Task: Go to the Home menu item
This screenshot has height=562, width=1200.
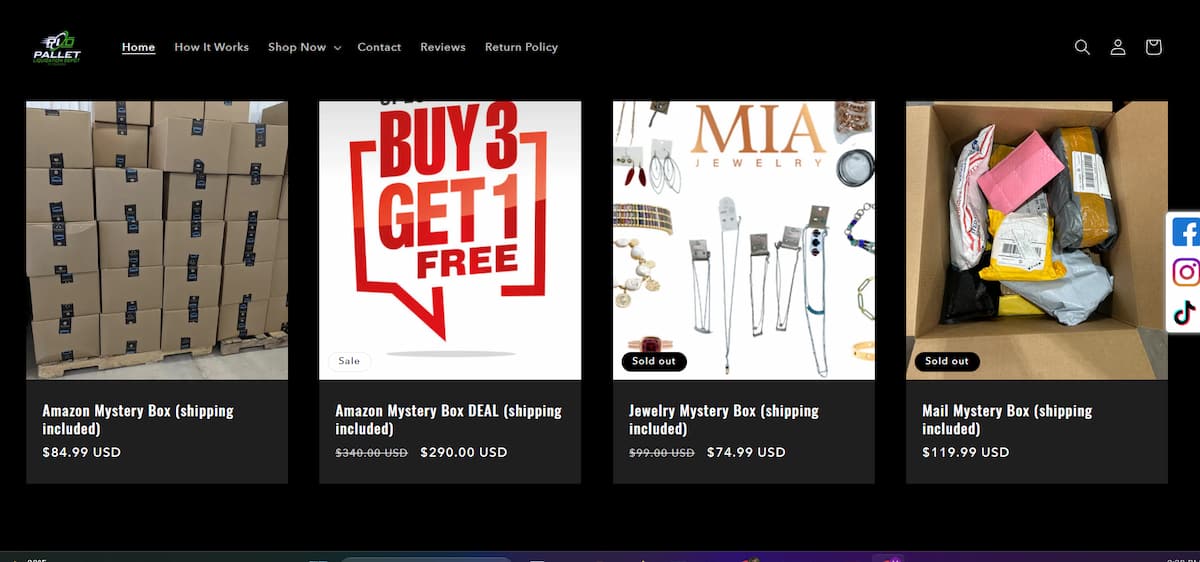Action: (138, 47)
